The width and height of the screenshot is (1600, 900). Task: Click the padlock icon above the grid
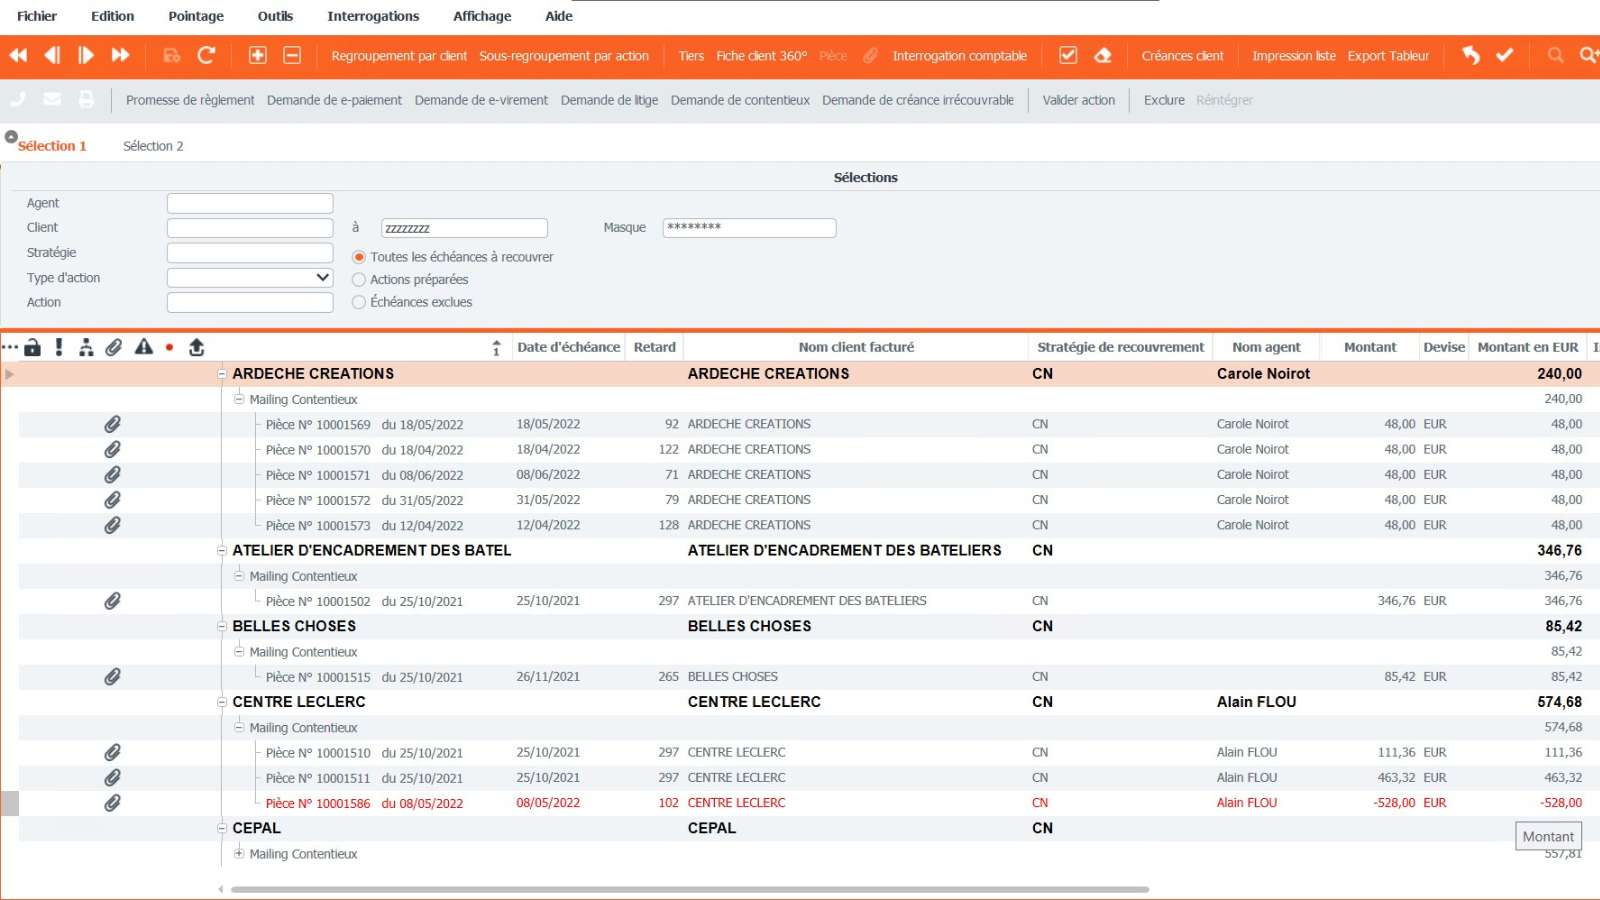pyautogui.click(x=33, y=347)
